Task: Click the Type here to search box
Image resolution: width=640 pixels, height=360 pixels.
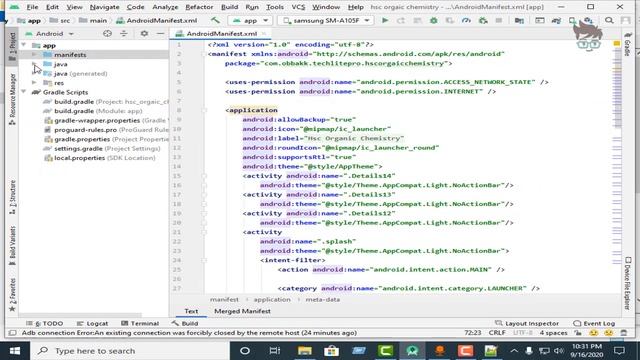Action: coord(129,351)
